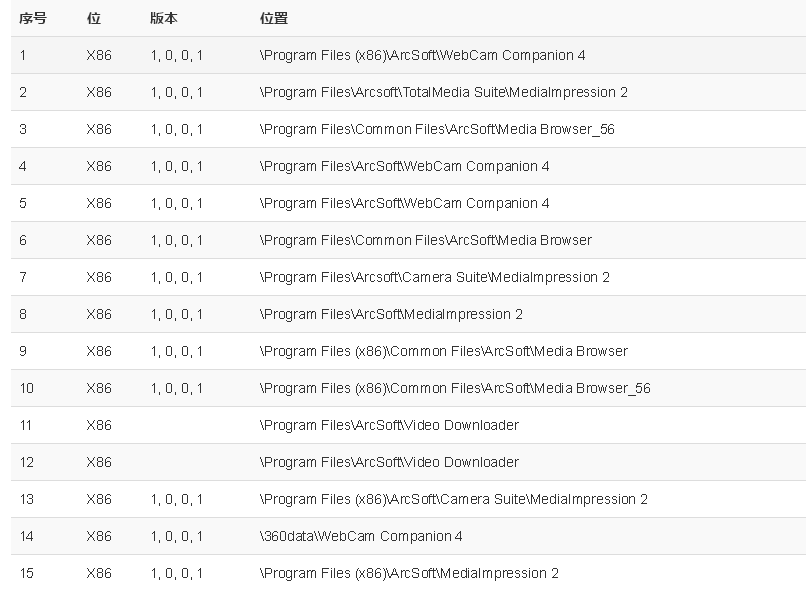Select row 15 path Program Files (x86)\ArcSoft\MediaImpression 2
The image size is (806, 600).
tap(409, 573)
